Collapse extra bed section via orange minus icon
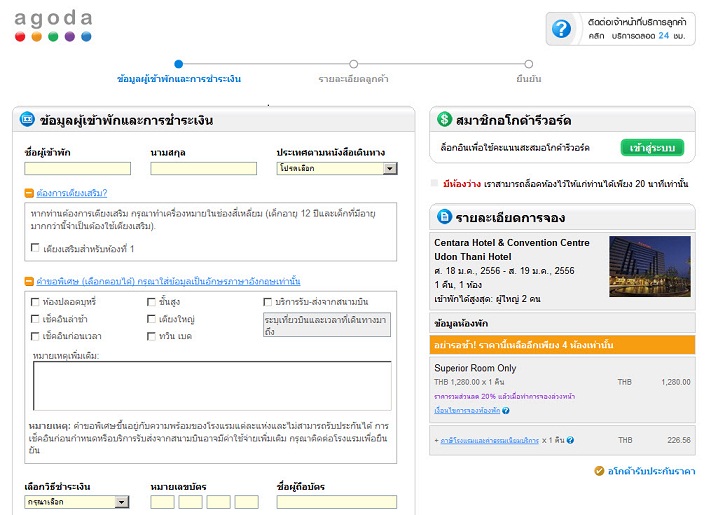The image size is (718, 515). tap(29, 193)
